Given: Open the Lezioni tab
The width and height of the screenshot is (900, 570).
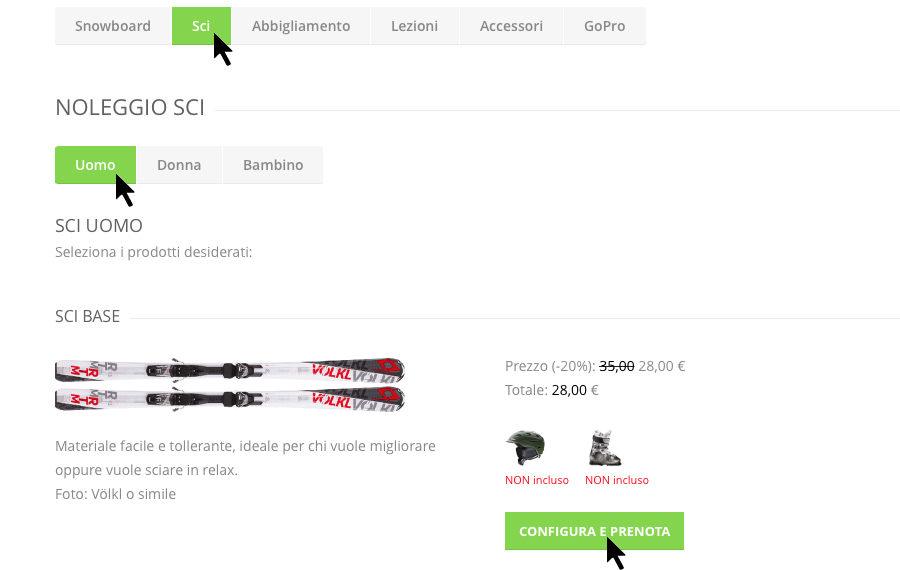Looking at the screenshot, I should pyautogui.click(x=414, y=26).
